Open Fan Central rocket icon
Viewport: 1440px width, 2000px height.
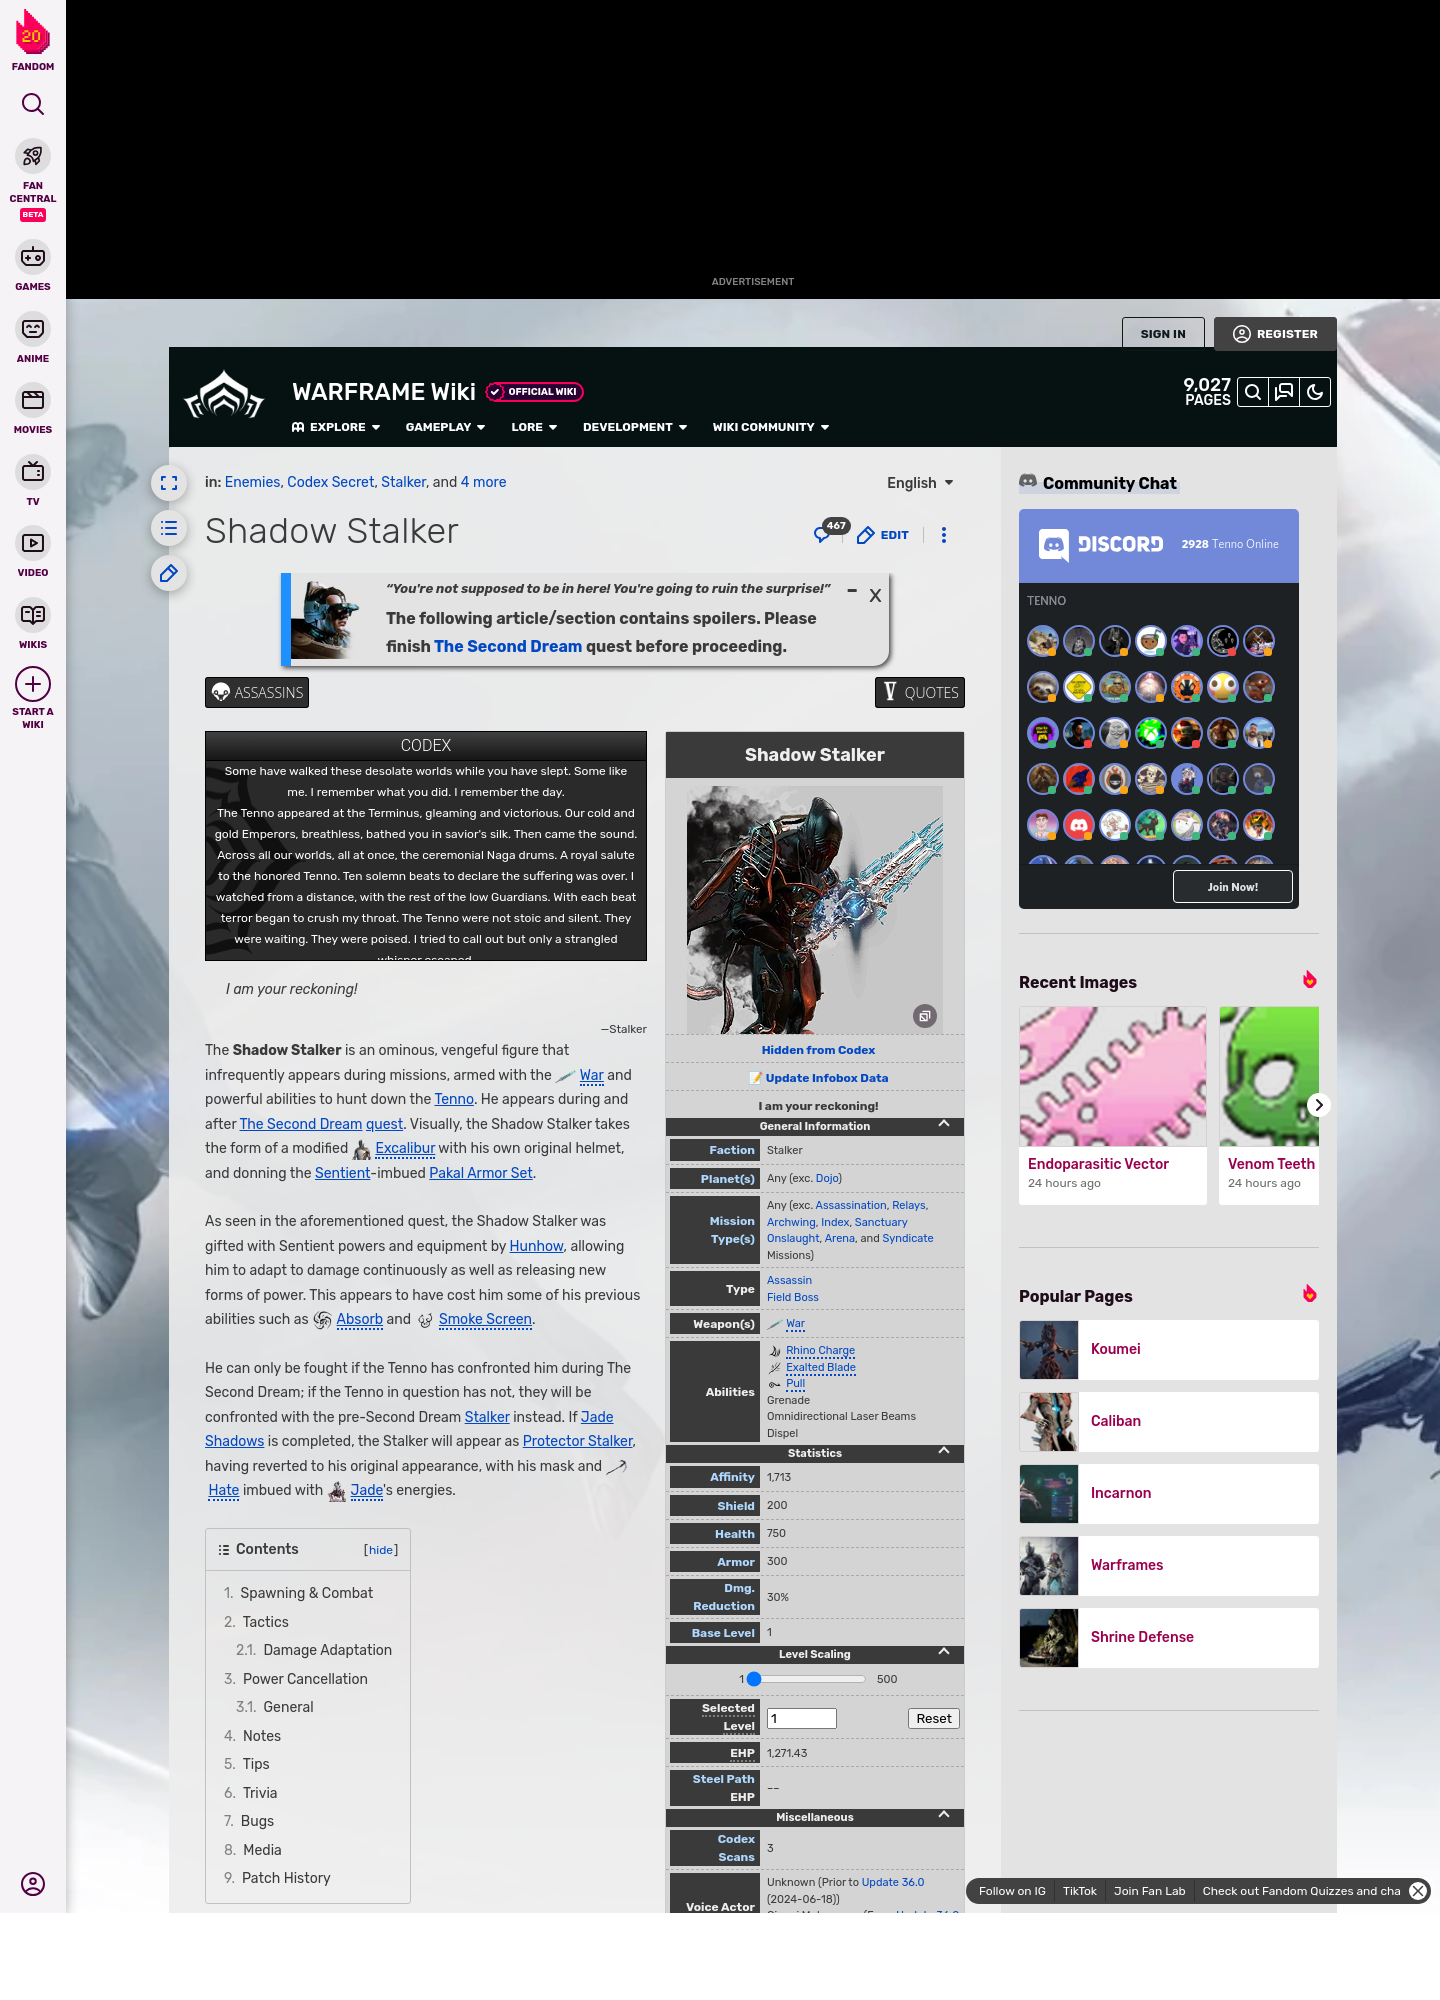point(33,156)
